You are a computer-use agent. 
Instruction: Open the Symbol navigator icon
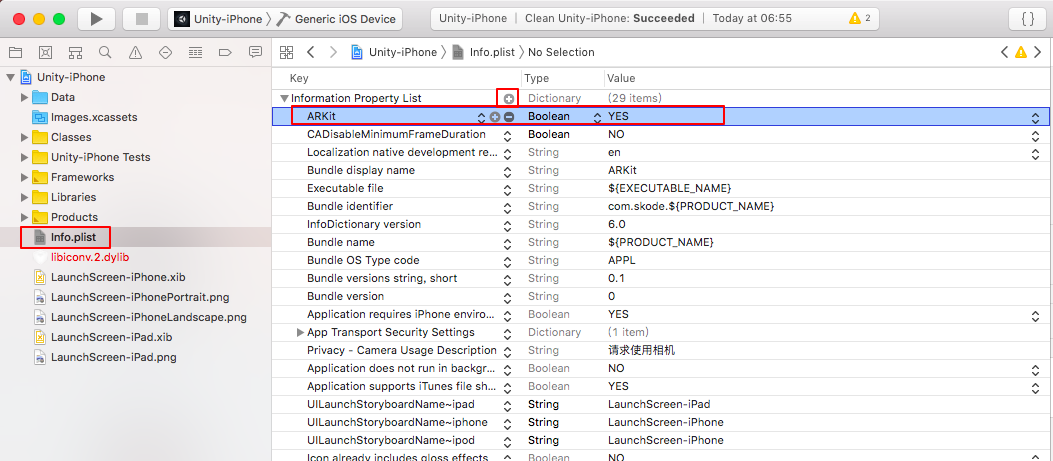tap(75, 52)
